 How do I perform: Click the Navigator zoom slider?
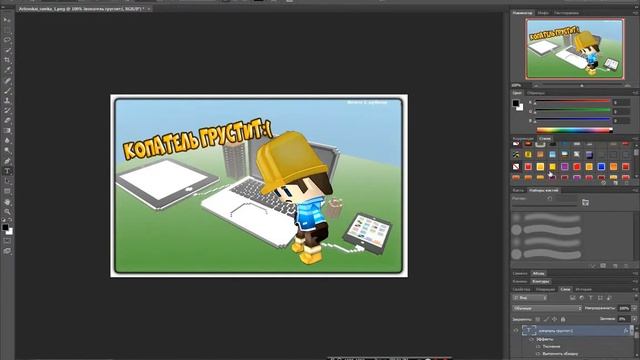[581, 86]
